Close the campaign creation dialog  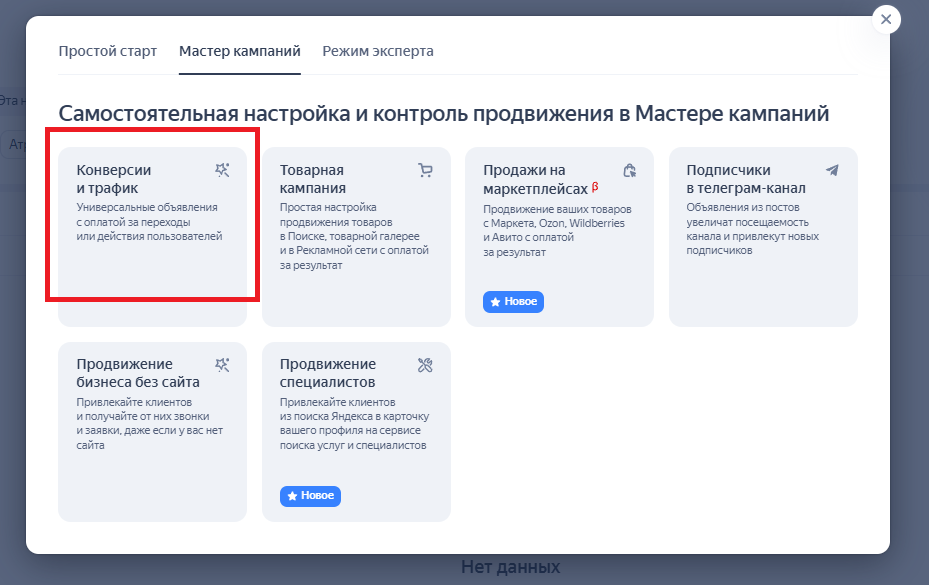click(885, 19)
